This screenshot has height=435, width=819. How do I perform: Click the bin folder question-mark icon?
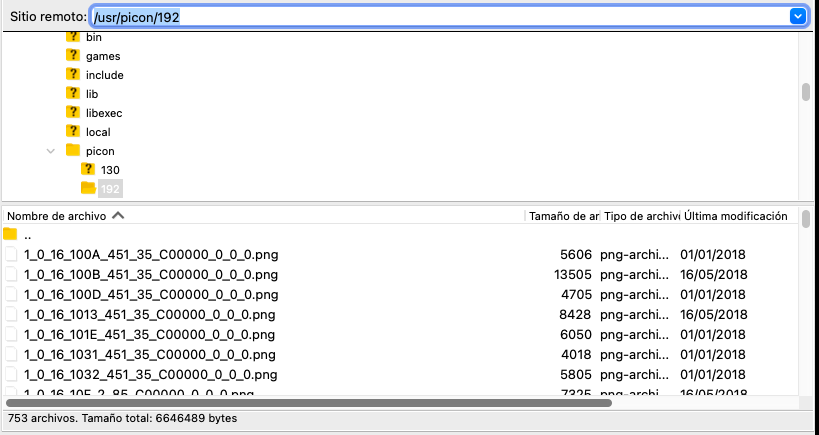pyautogui.click(x=72, y=37)
